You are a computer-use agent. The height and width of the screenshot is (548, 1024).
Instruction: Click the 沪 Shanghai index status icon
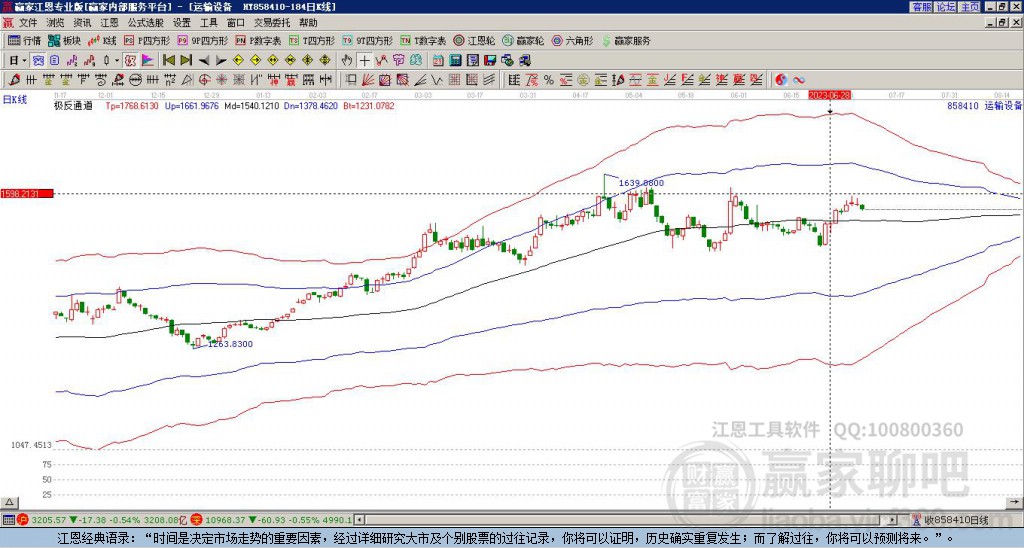pos(24,520)
